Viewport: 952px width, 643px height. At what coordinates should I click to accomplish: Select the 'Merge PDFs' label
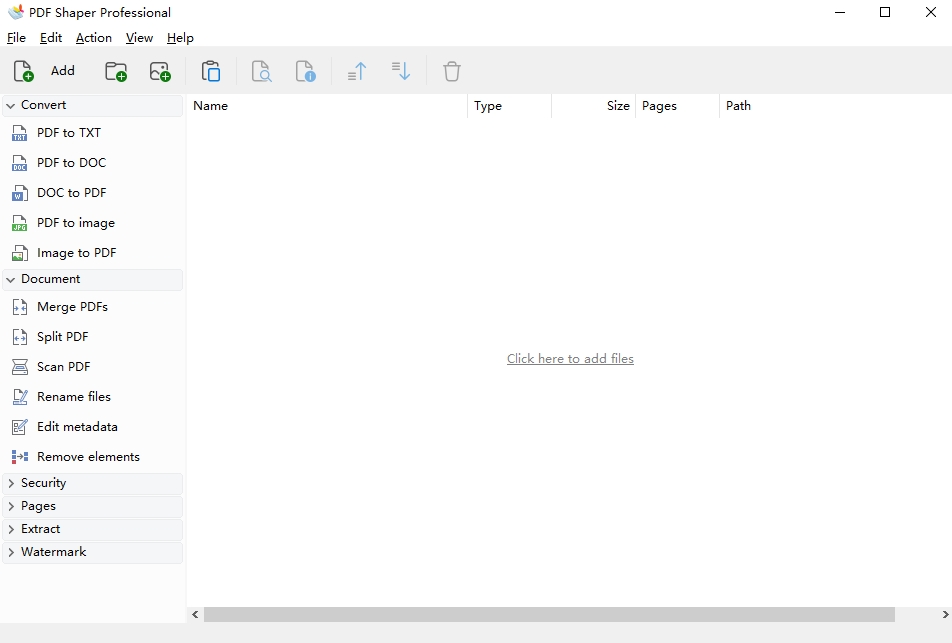tap(72, 307)
